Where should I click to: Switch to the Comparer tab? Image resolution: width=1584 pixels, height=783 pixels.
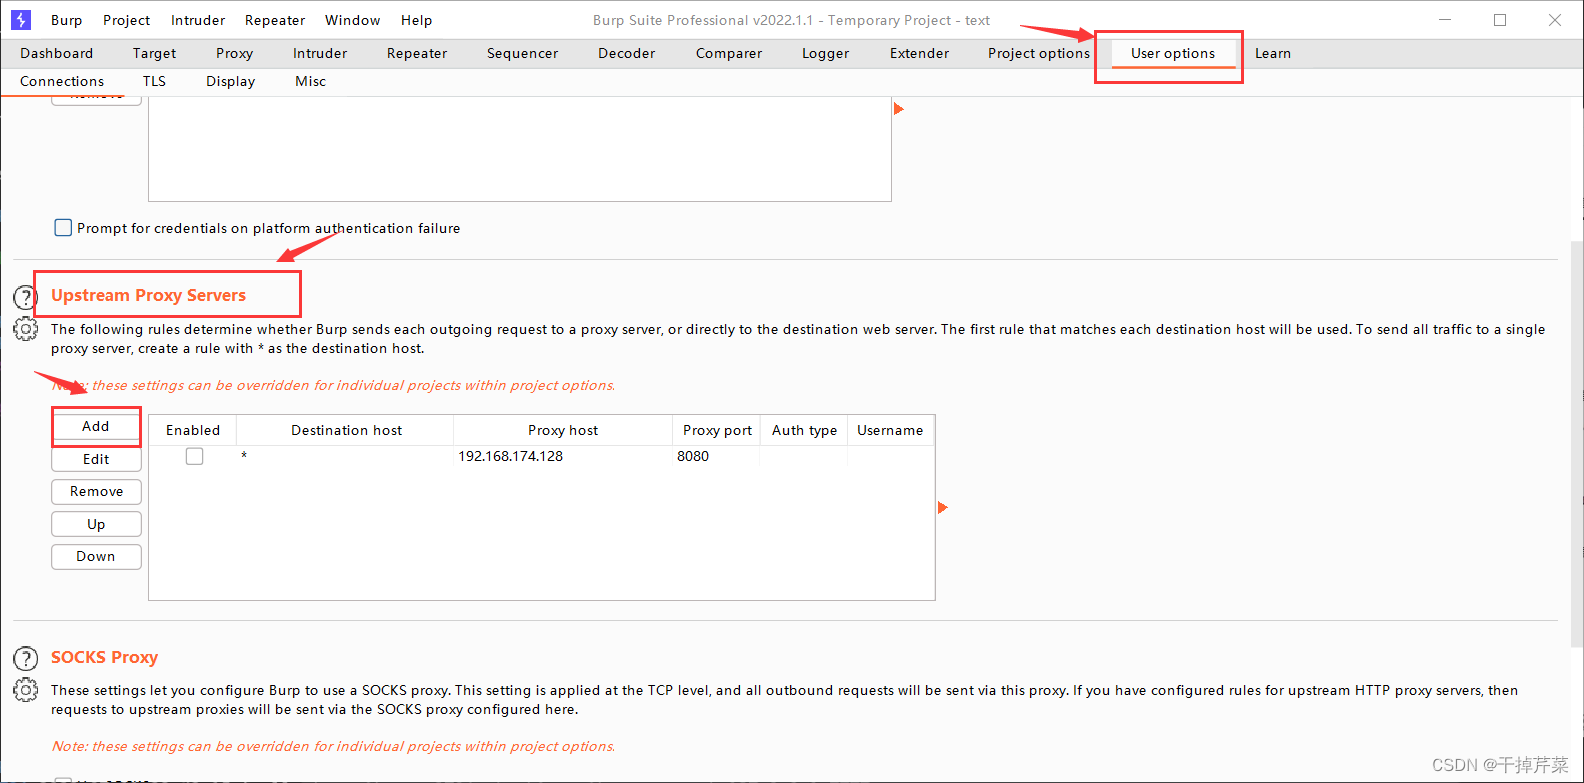pos(729,53)
